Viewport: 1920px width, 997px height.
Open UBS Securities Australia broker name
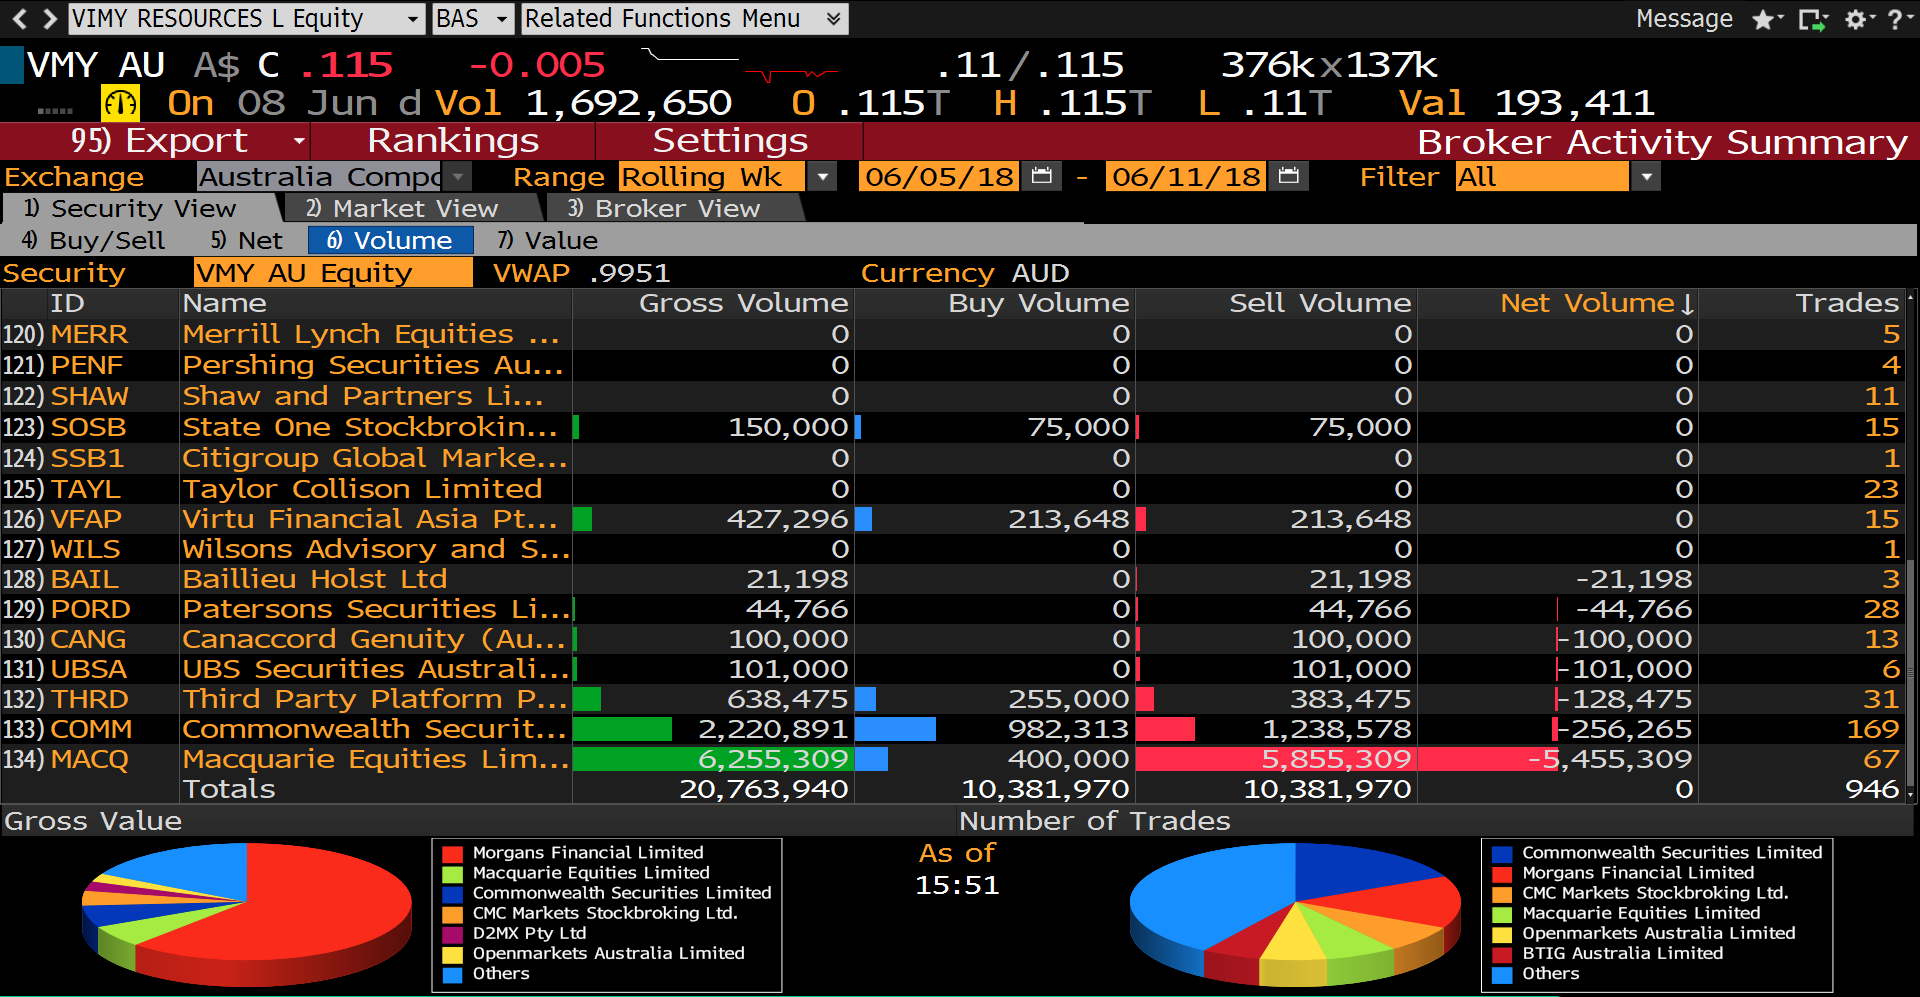(375, 669)
